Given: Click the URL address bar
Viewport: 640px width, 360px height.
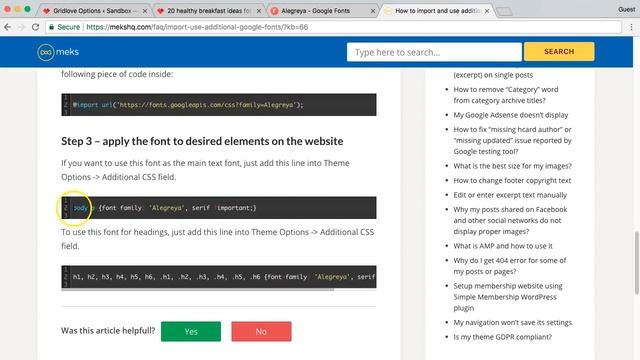Looking at the screenshot, I should [x=333, y=27].
